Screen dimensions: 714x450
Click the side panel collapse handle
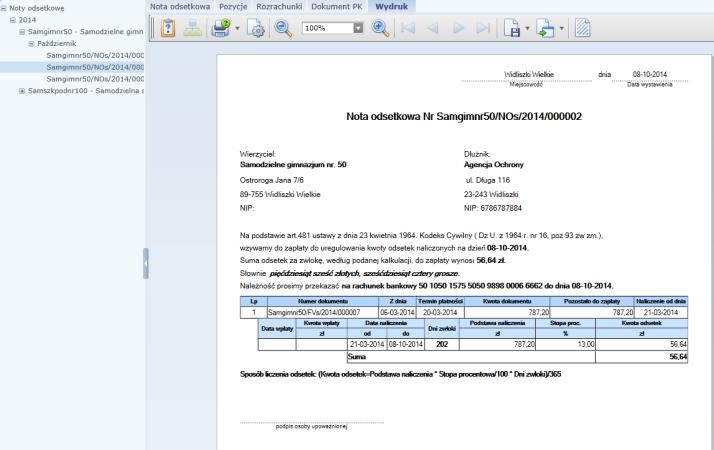coord(146,263)
